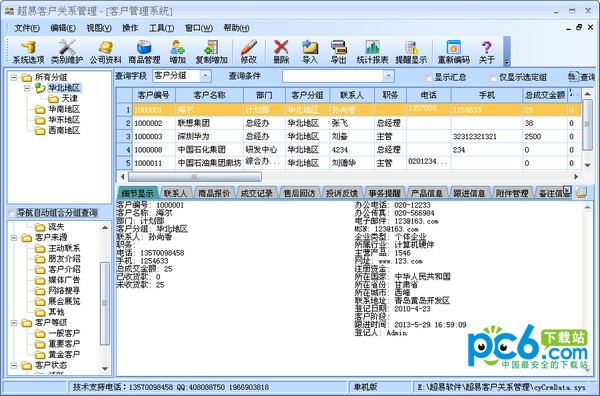Click lower tree panel scrollbar thumb
The image size is (600, 396).
coord(104,303)
